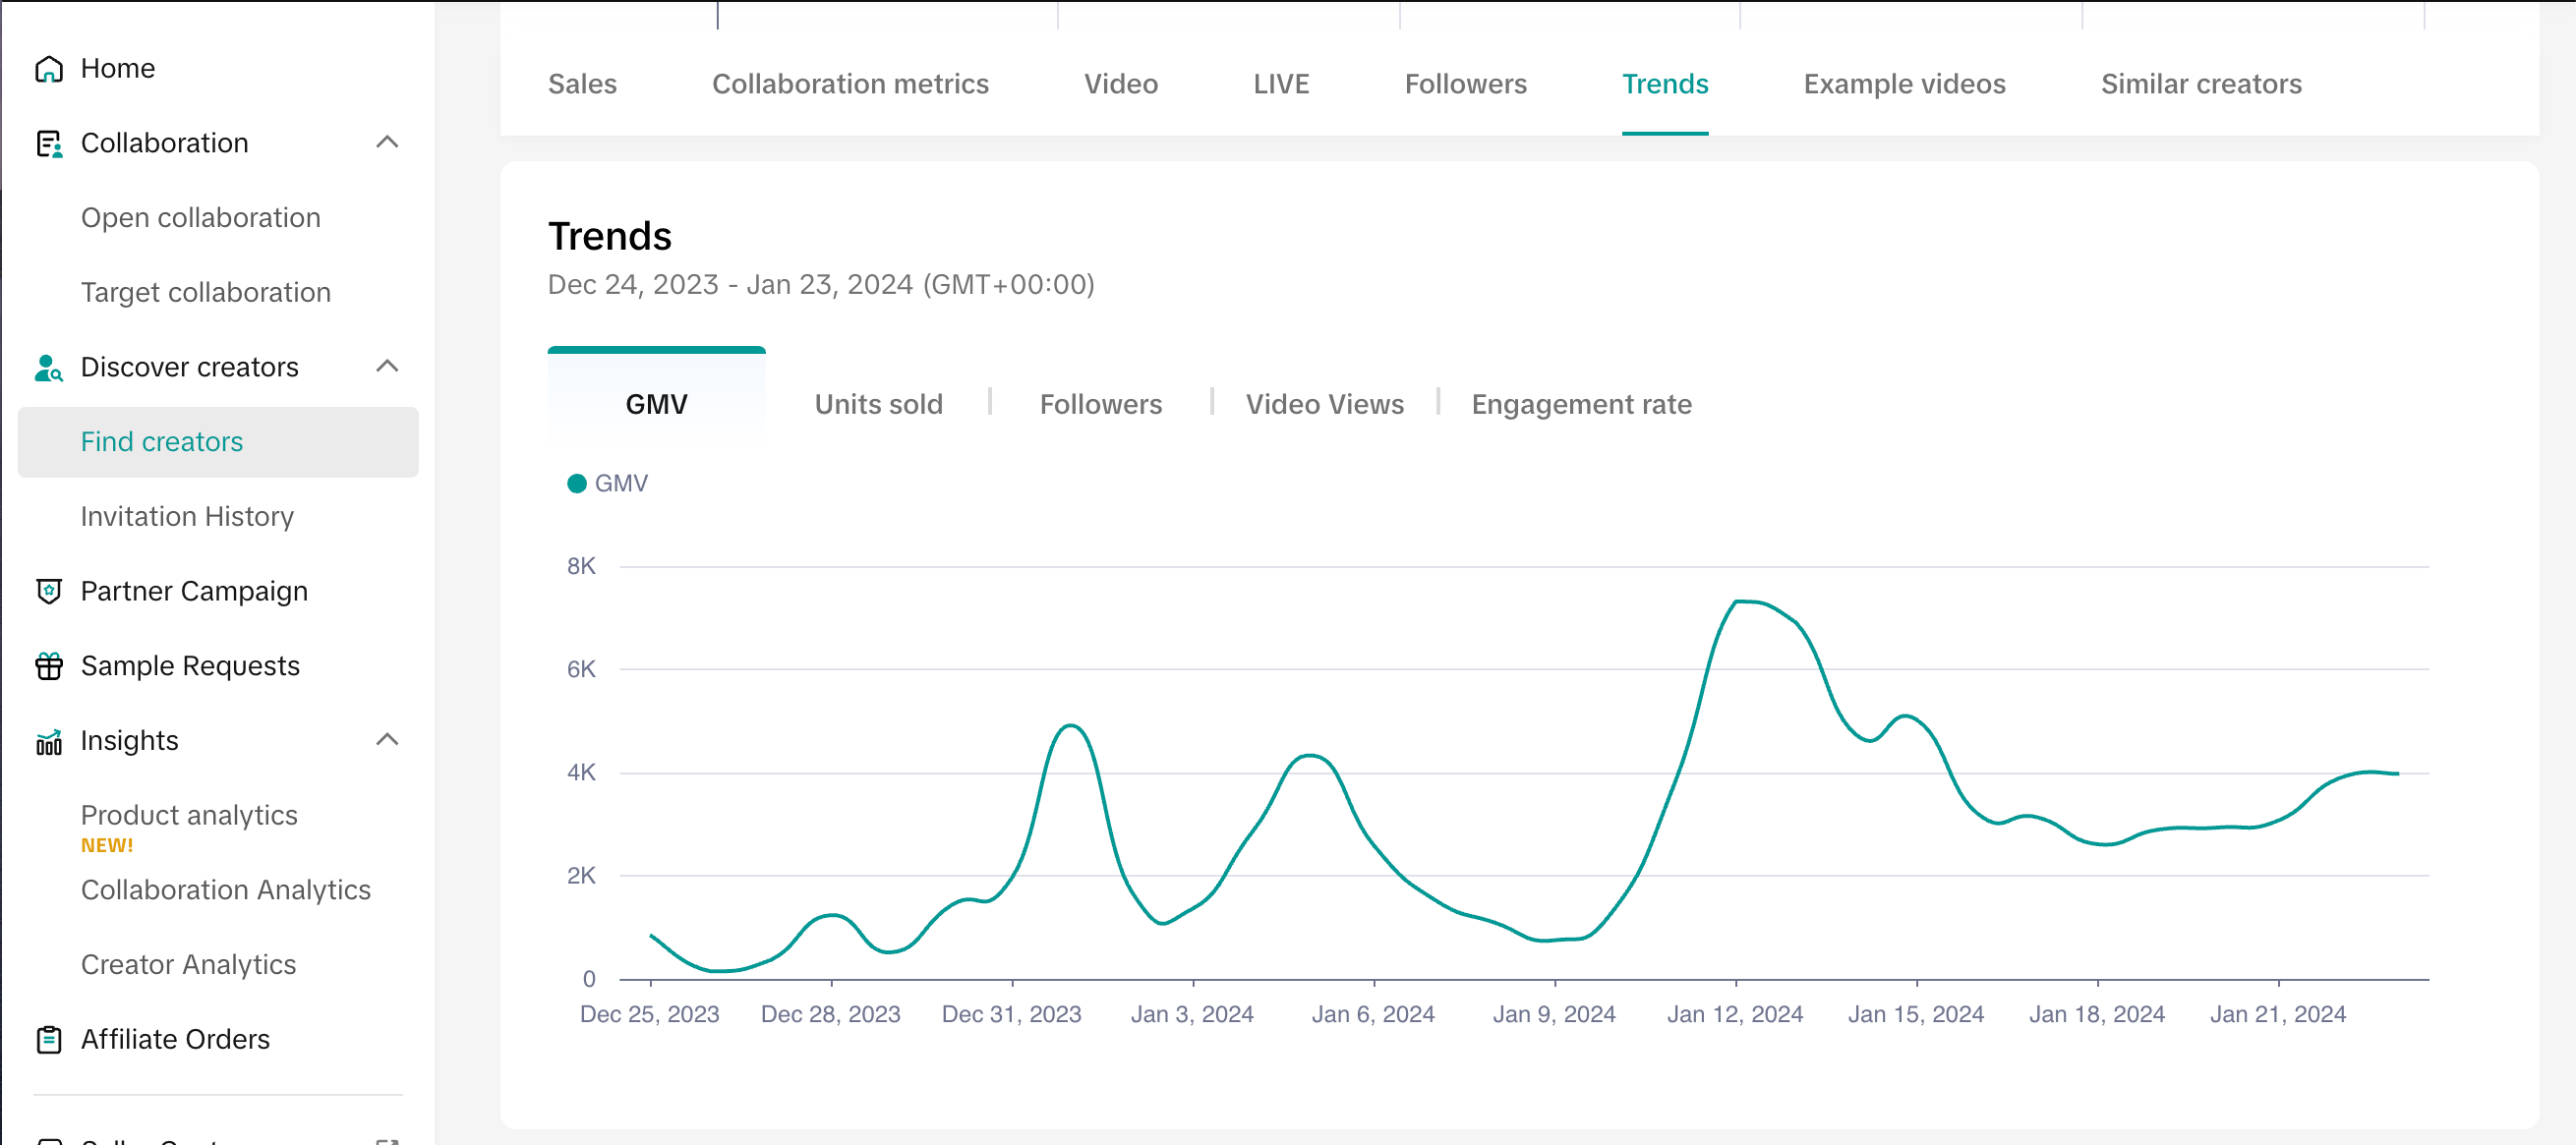Click the Home house icon
Viewport: 2576px width, 1145px height.
click(x=48, y=68)
